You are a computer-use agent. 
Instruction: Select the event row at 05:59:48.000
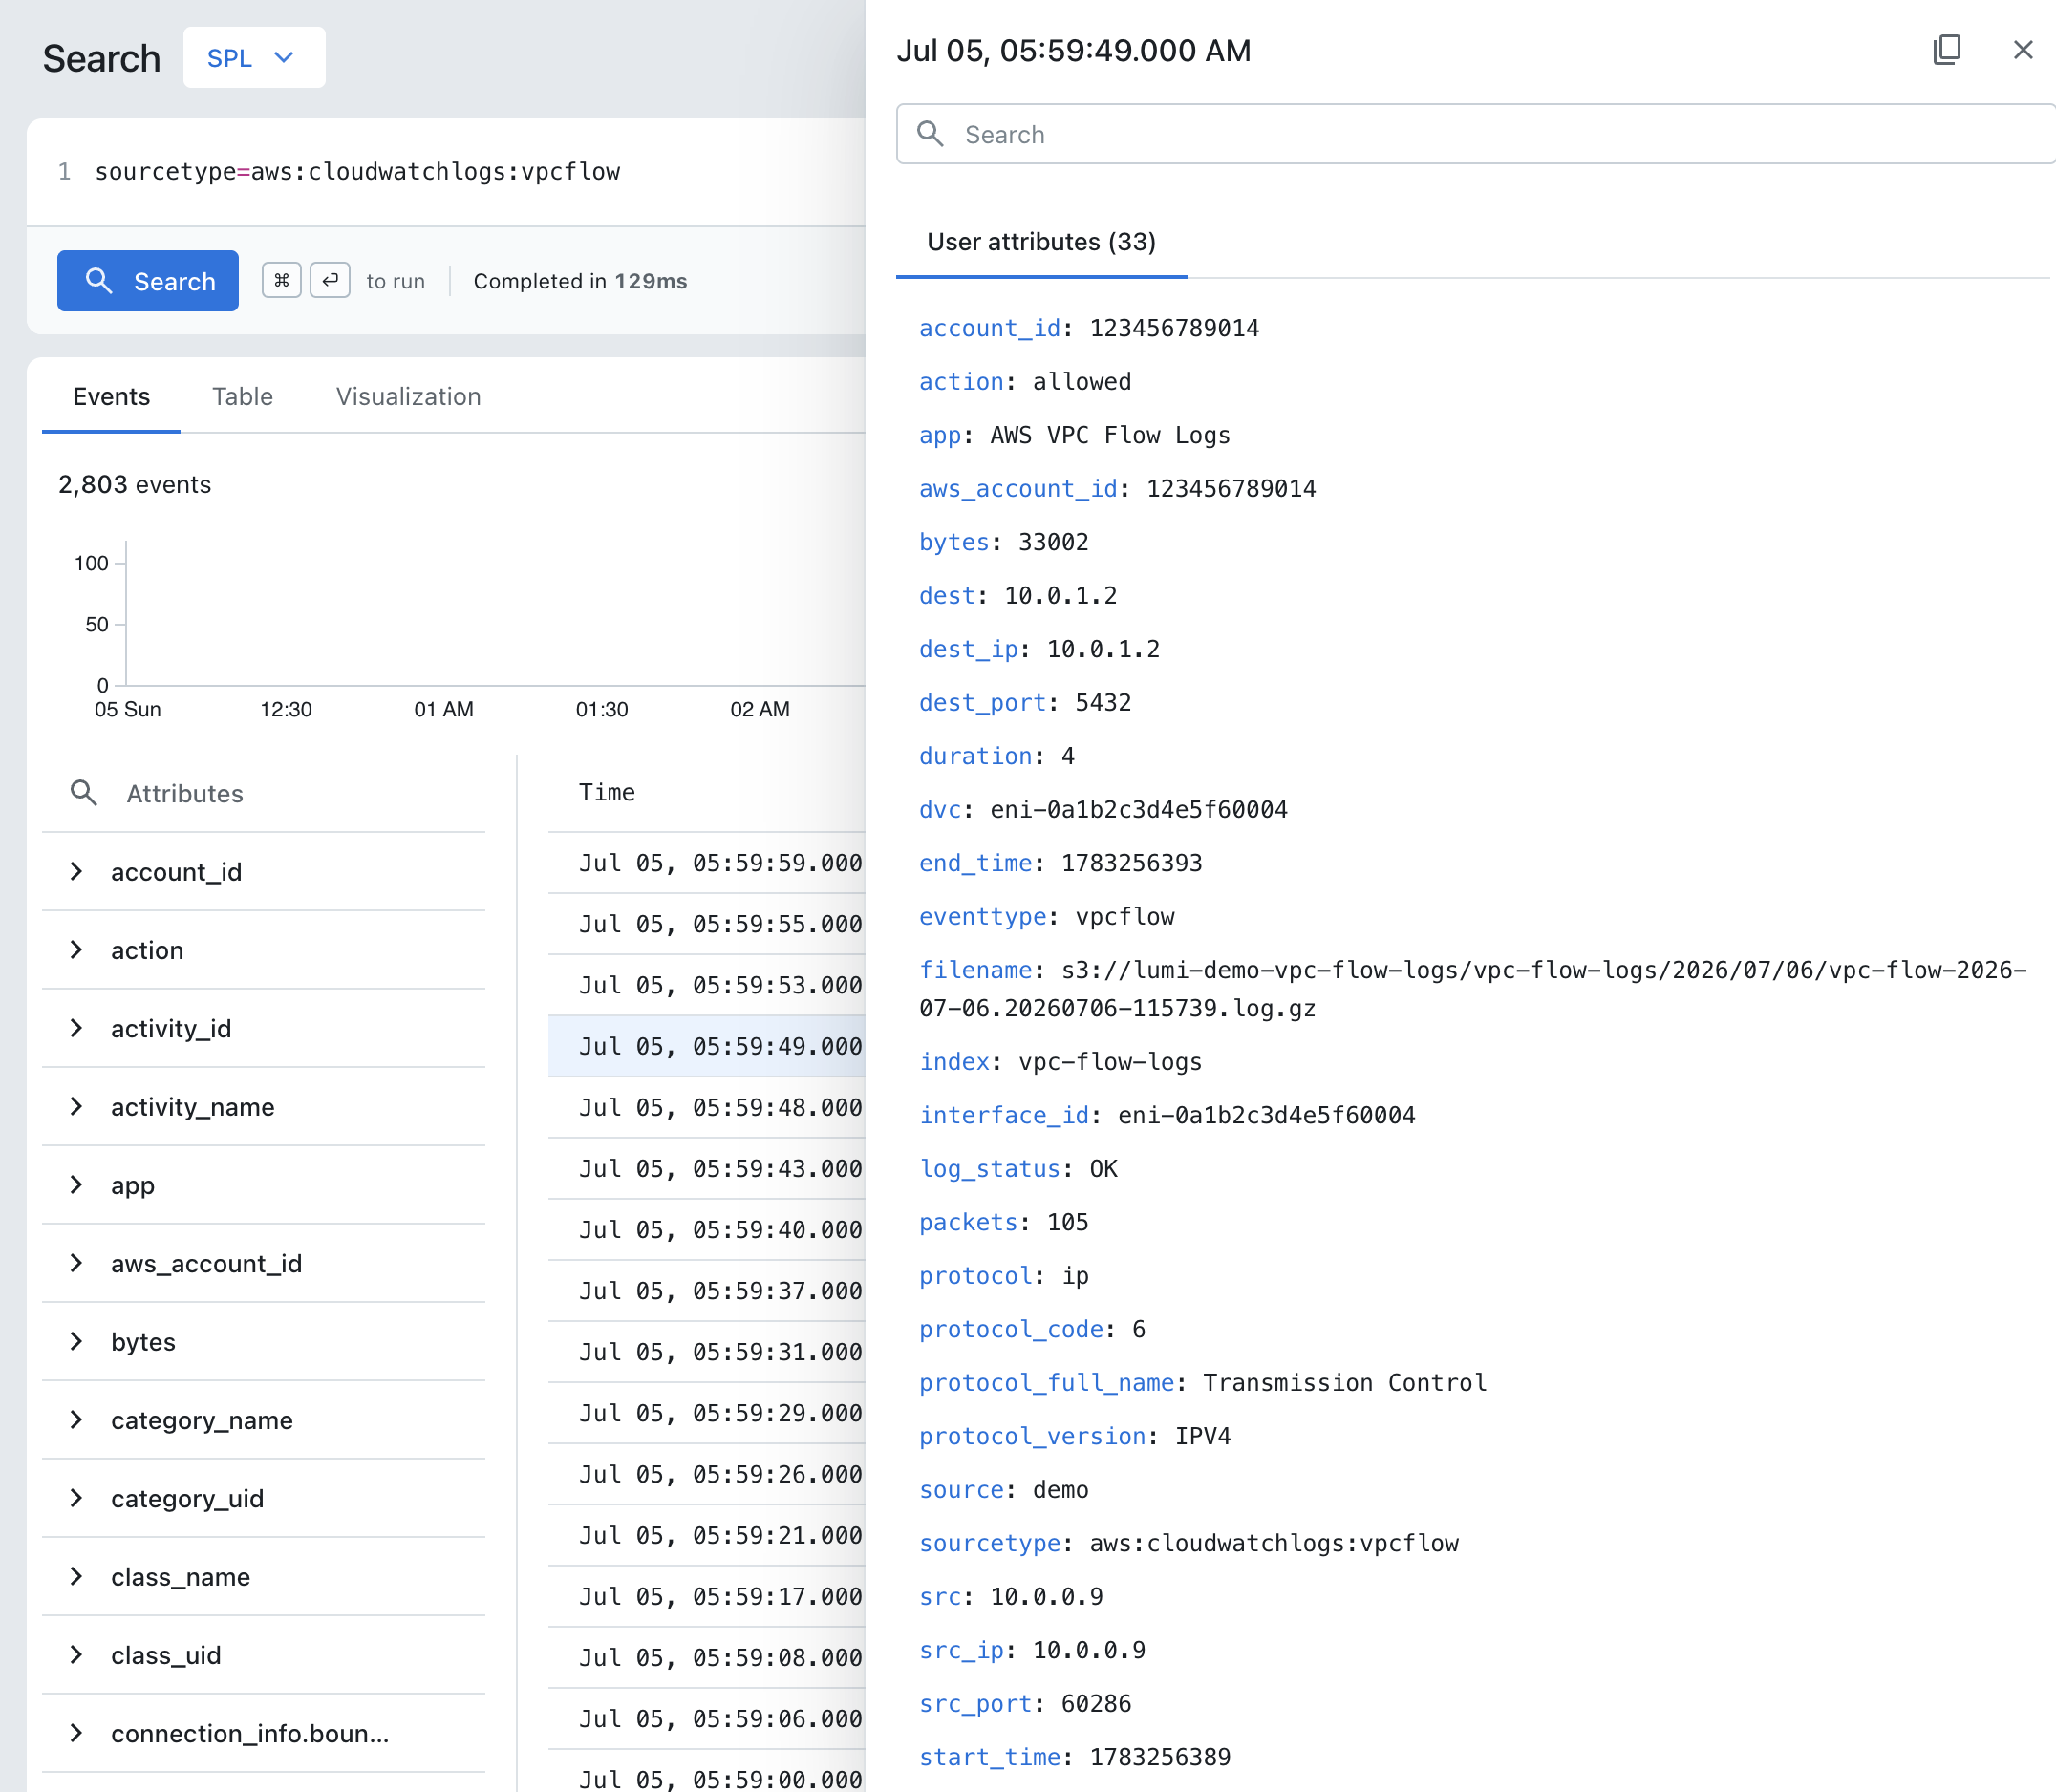click(707, 1107)
